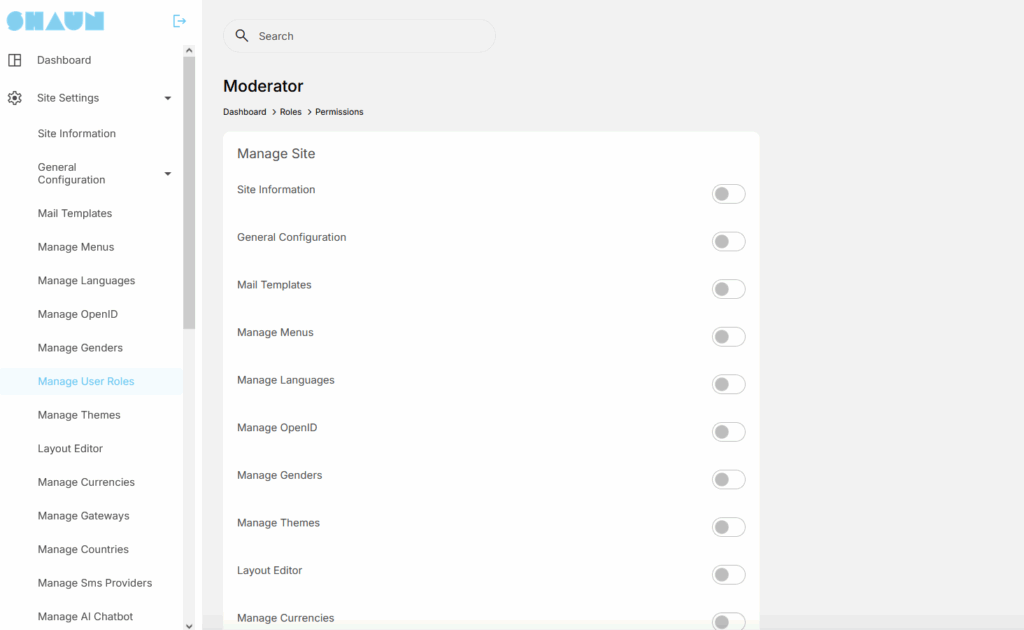1024x630 pixels.
Task: Select Manage Gateways from sidebar
Action: point(83,516)
